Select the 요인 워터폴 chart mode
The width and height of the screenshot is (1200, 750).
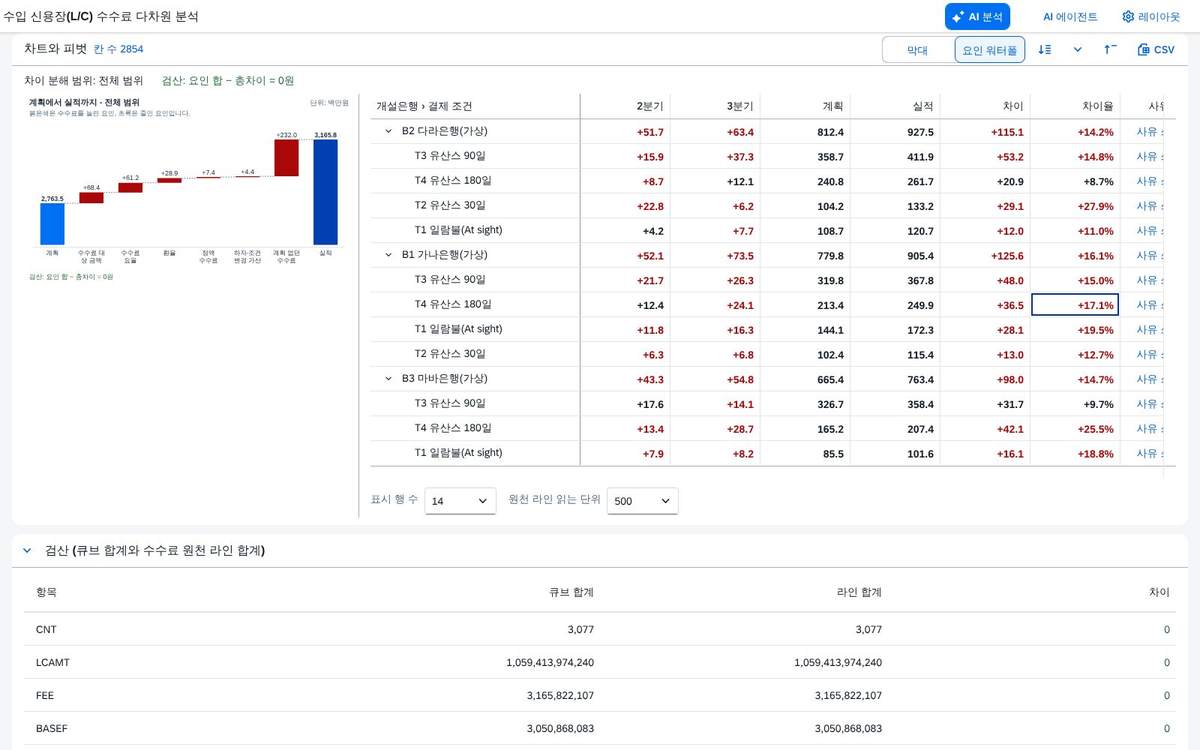point(989,50)
